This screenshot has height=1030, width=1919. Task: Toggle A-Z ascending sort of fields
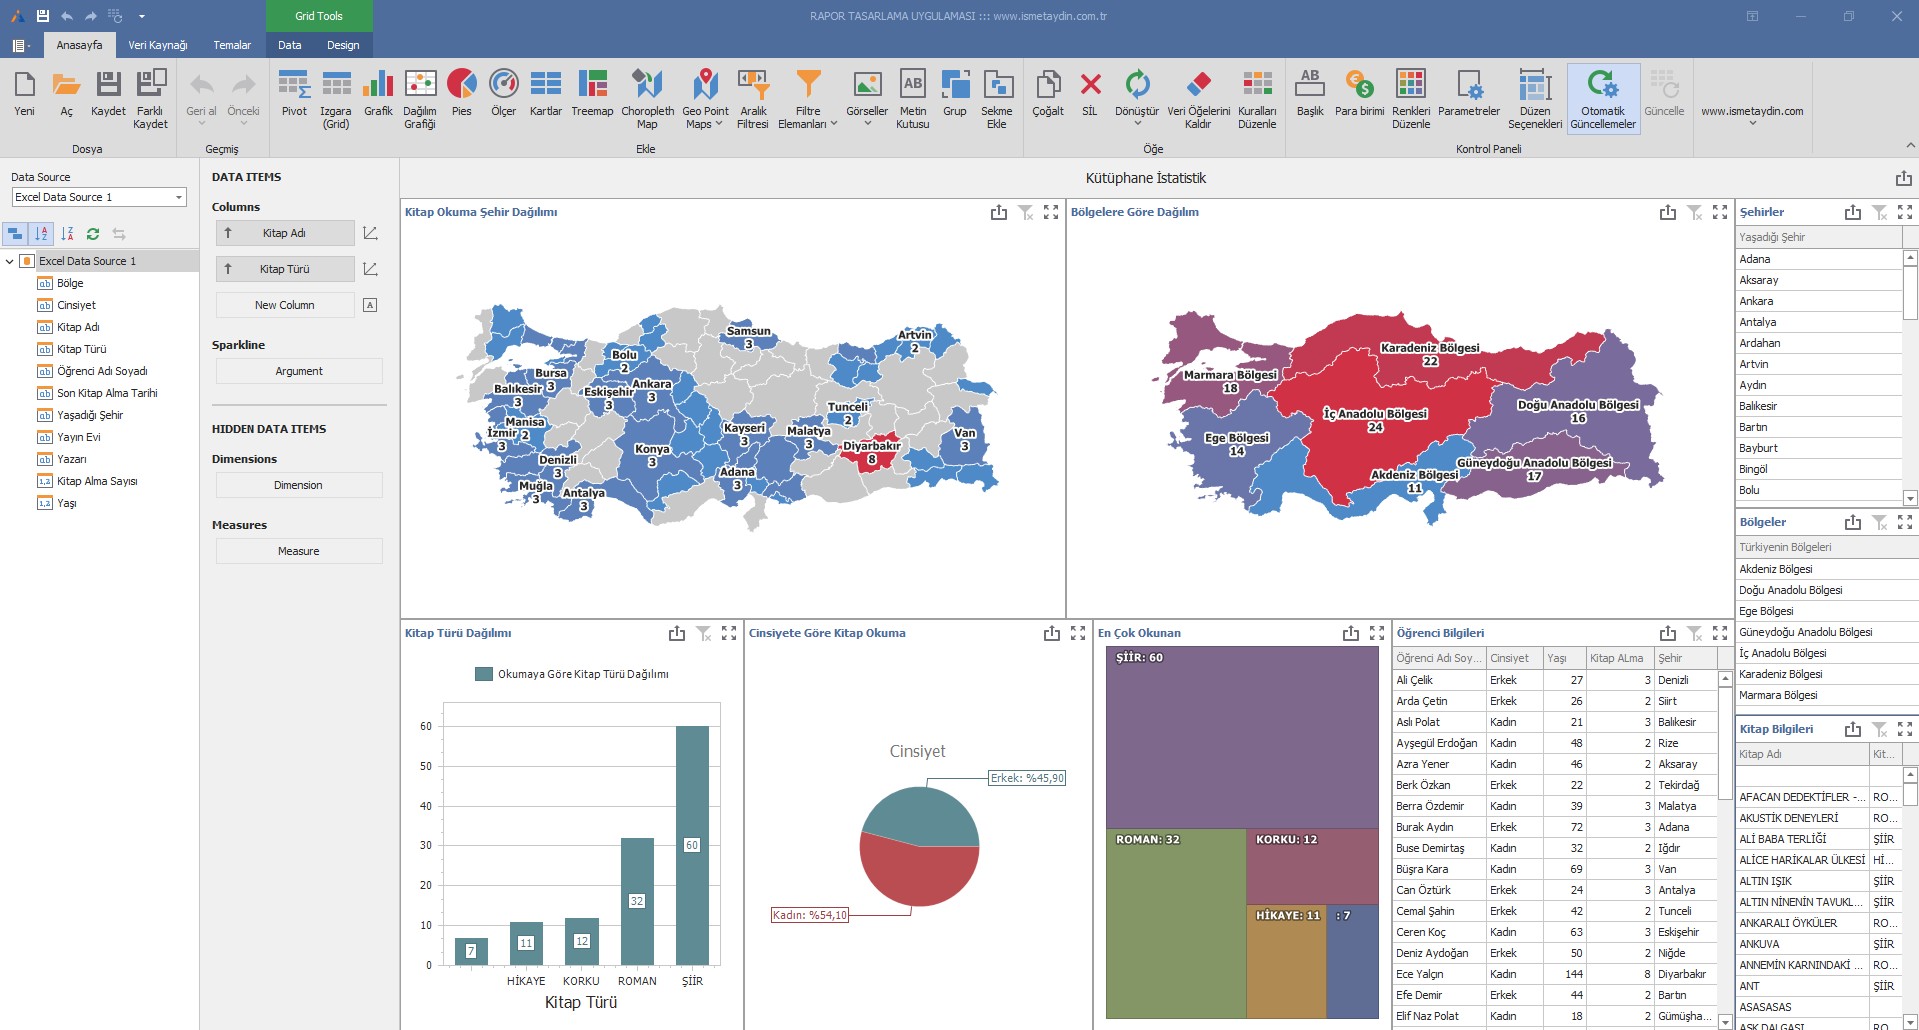[x=41, y=234]
